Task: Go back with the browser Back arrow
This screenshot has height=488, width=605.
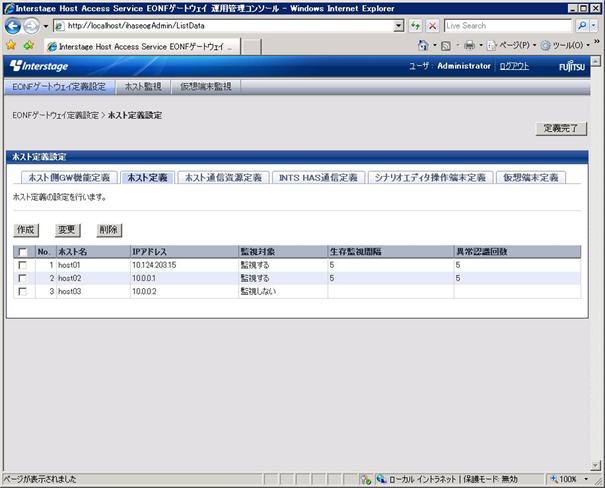Action: 13,26
